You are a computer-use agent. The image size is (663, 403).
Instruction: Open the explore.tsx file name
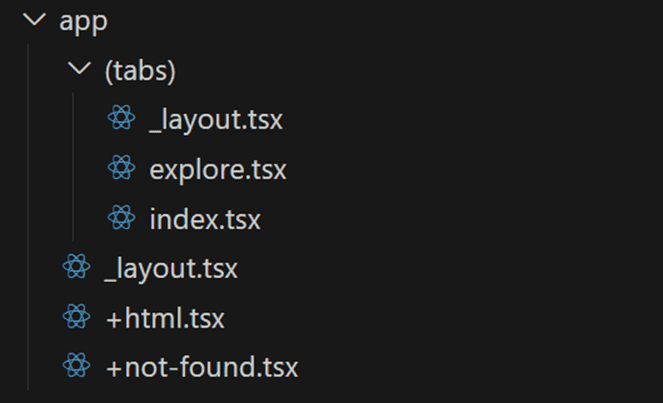(x=218, y=170)
